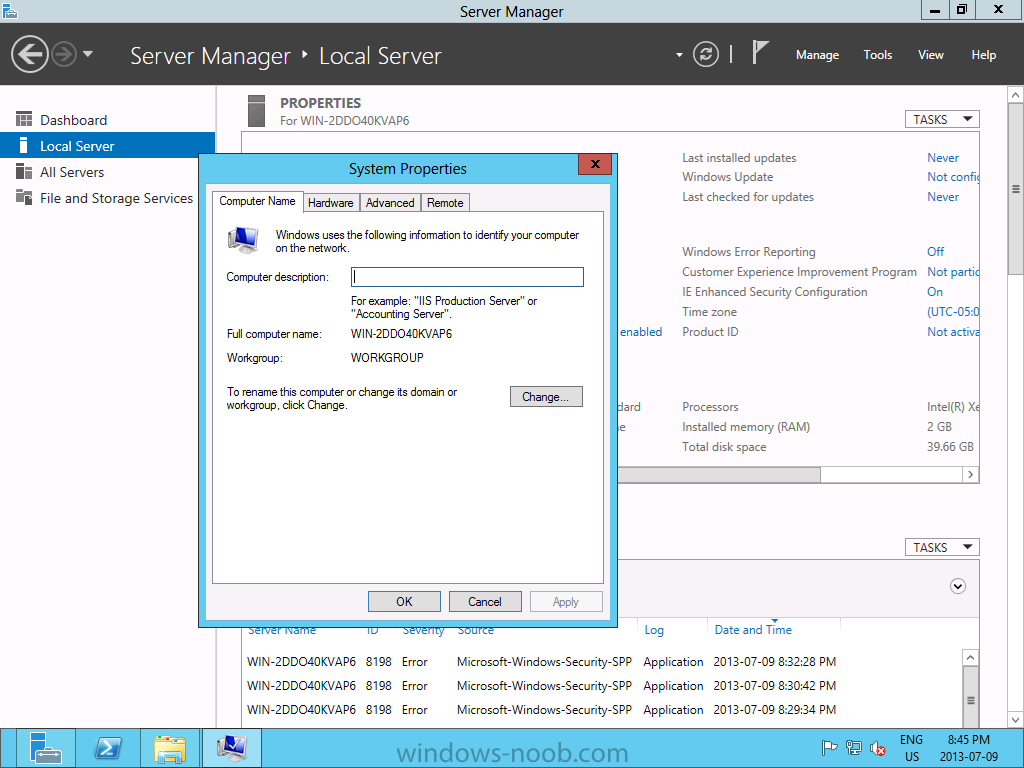The height and width of the screenshot is (768, 1024).
Task: Open the Events TASKS dropdown
Action: click(x=942, y=547)
